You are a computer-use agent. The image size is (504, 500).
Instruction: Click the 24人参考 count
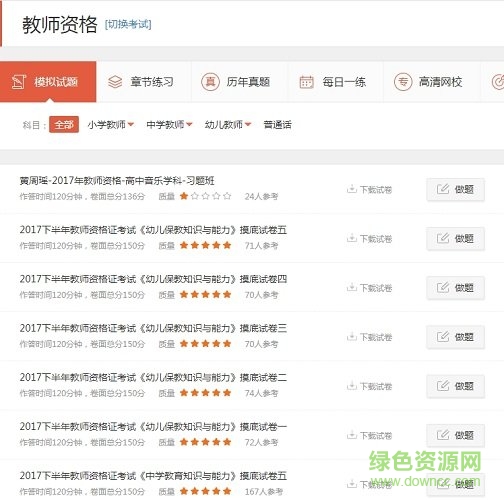[x=261, y=196]
